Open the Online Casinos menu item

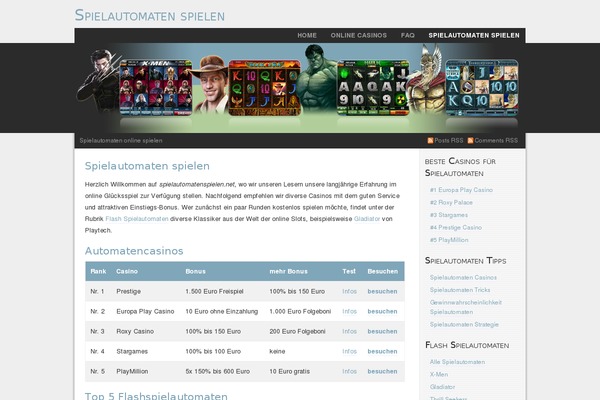click(x=359, y=35)
